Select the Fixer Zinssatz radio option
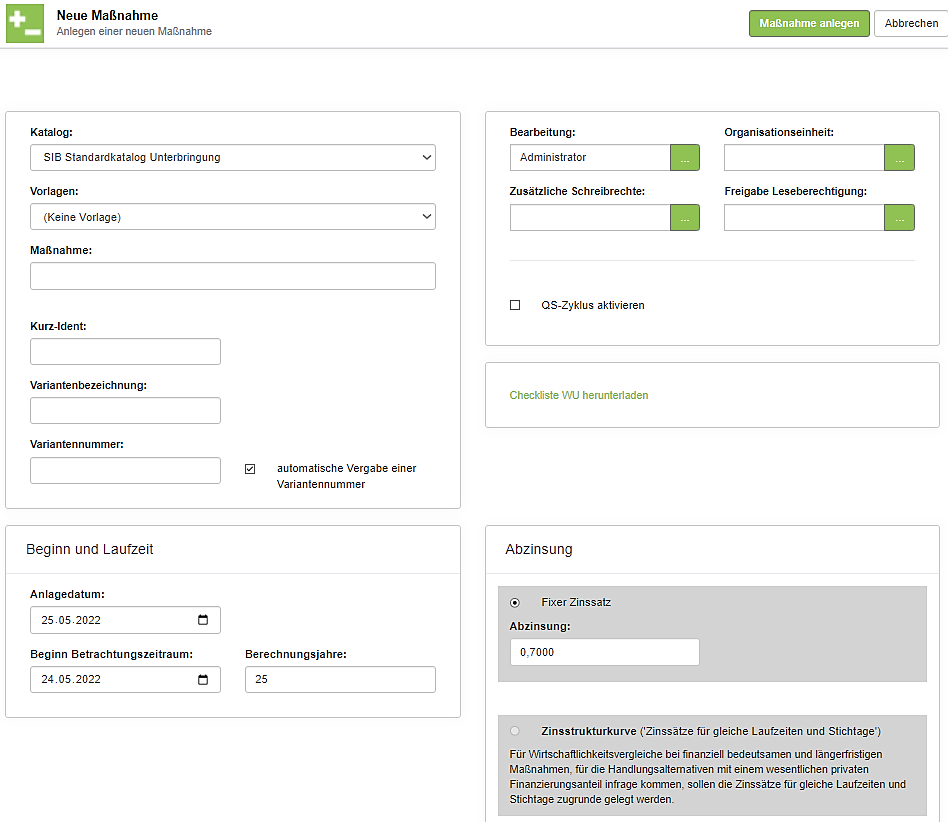948x822 pixels. click(x=515, y=602)
